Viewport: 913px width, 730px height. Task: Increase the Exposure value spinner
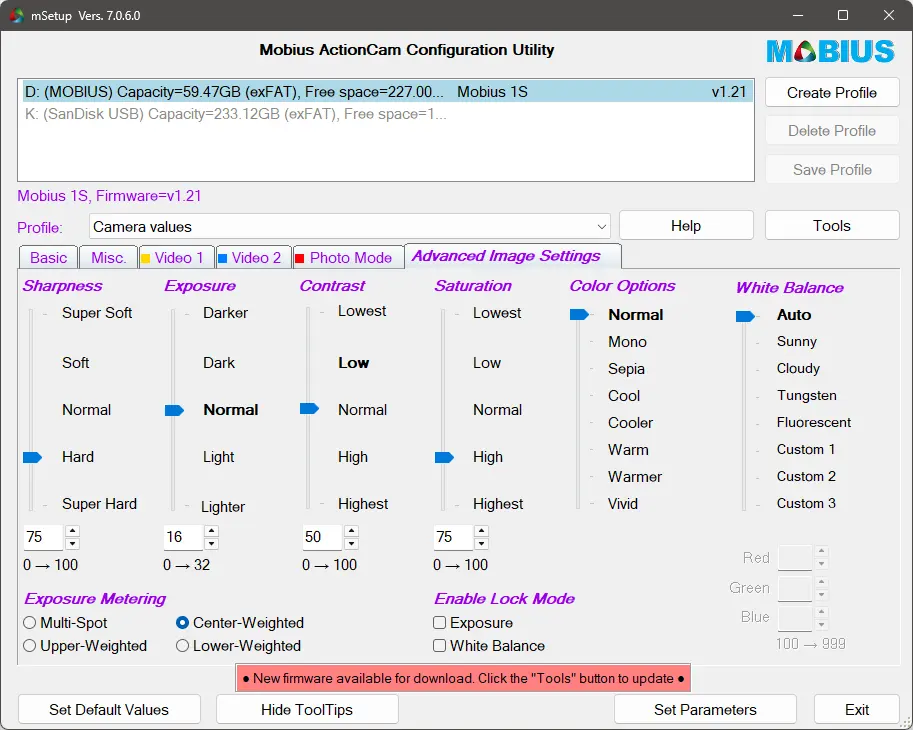pos(211,531)
